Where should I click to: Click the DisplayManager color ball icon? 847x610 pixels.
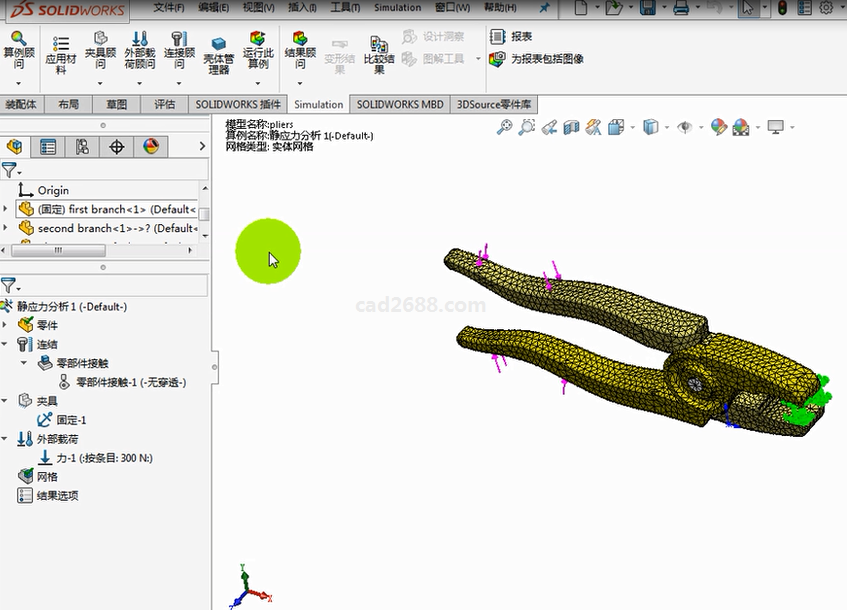150,147
